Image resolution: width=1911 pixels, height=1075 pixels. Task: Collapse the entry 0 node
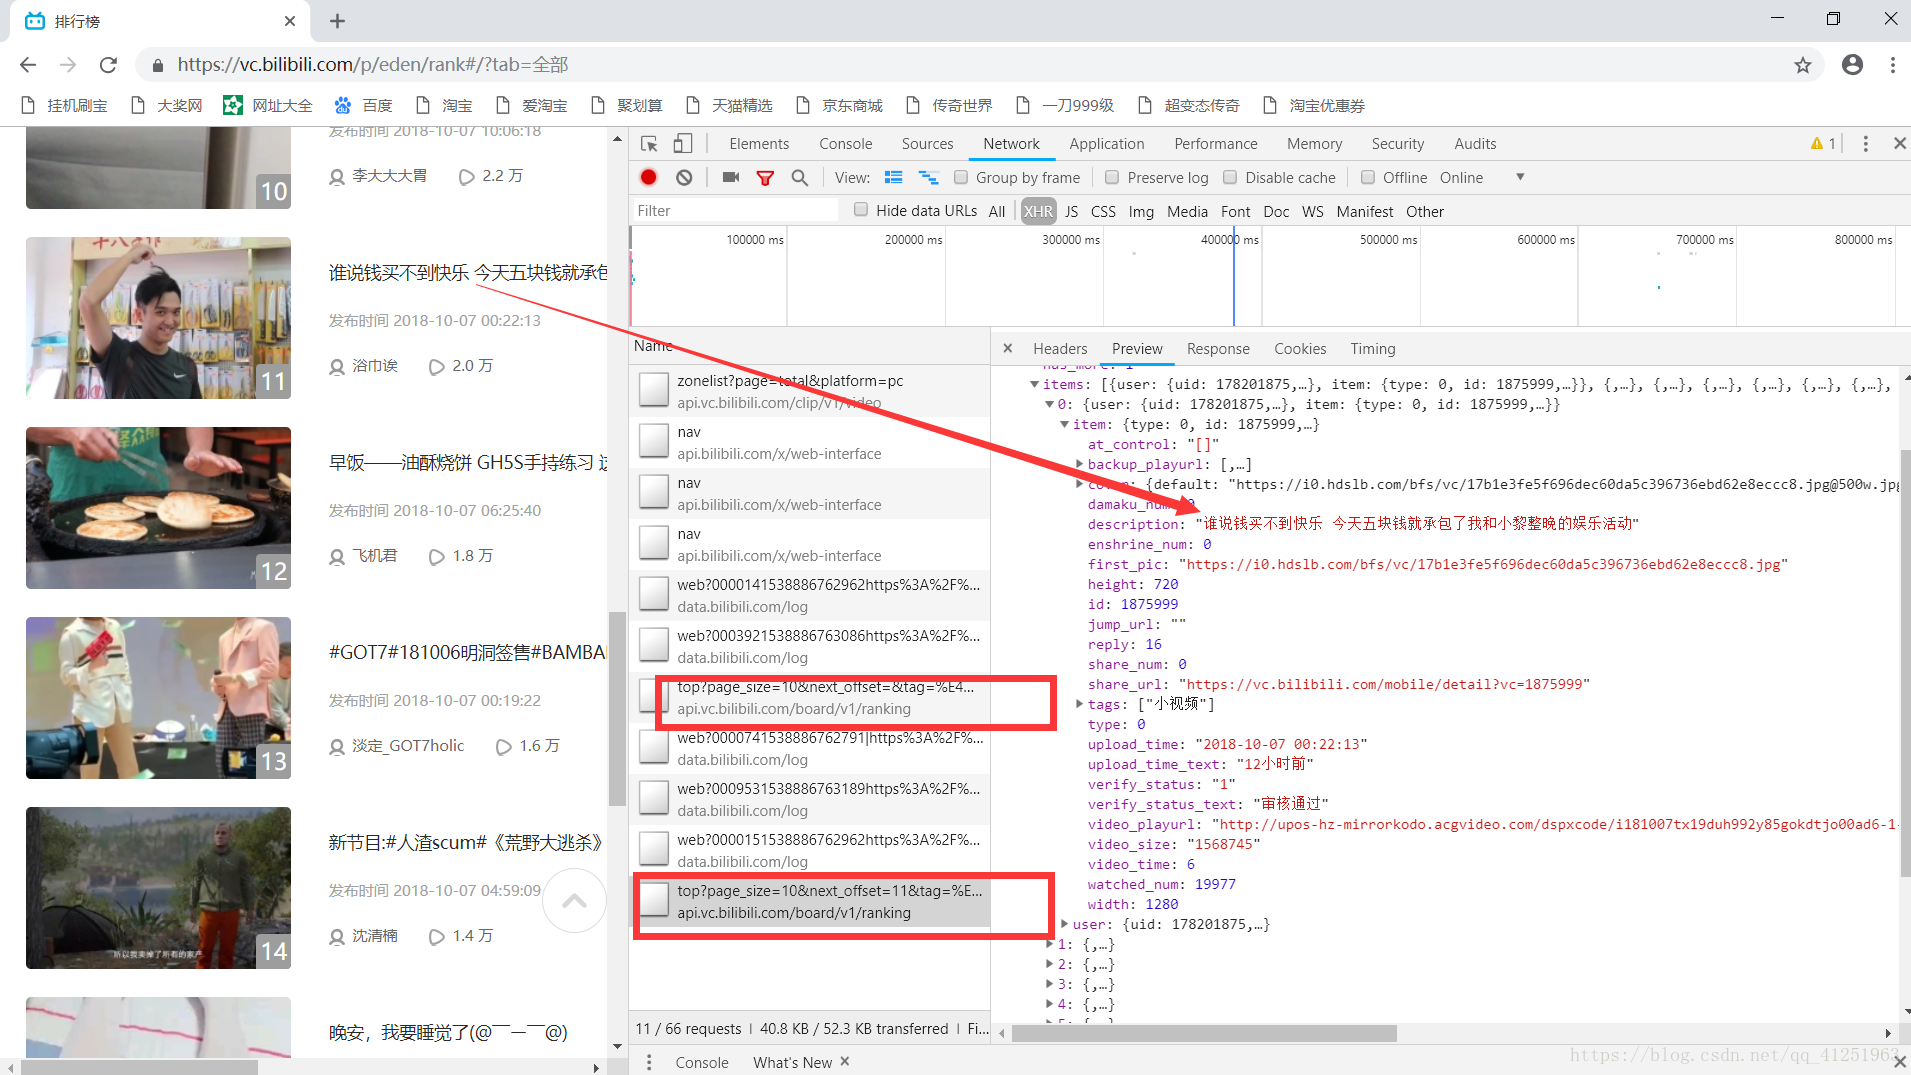(1049, 404)
